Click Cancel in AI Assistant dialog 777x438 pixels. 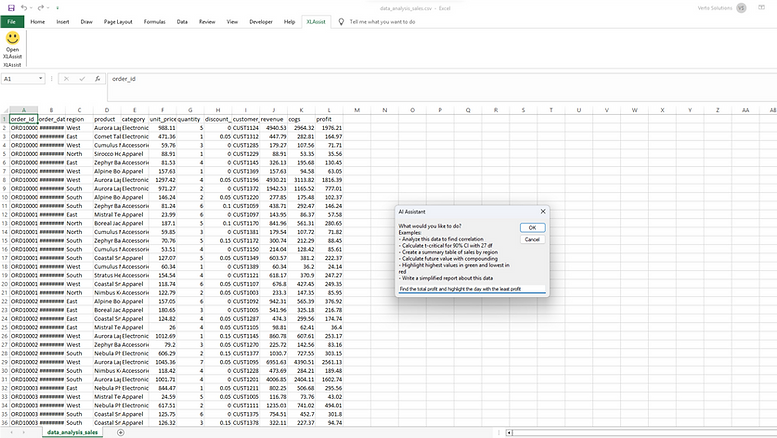pos(532,239)
